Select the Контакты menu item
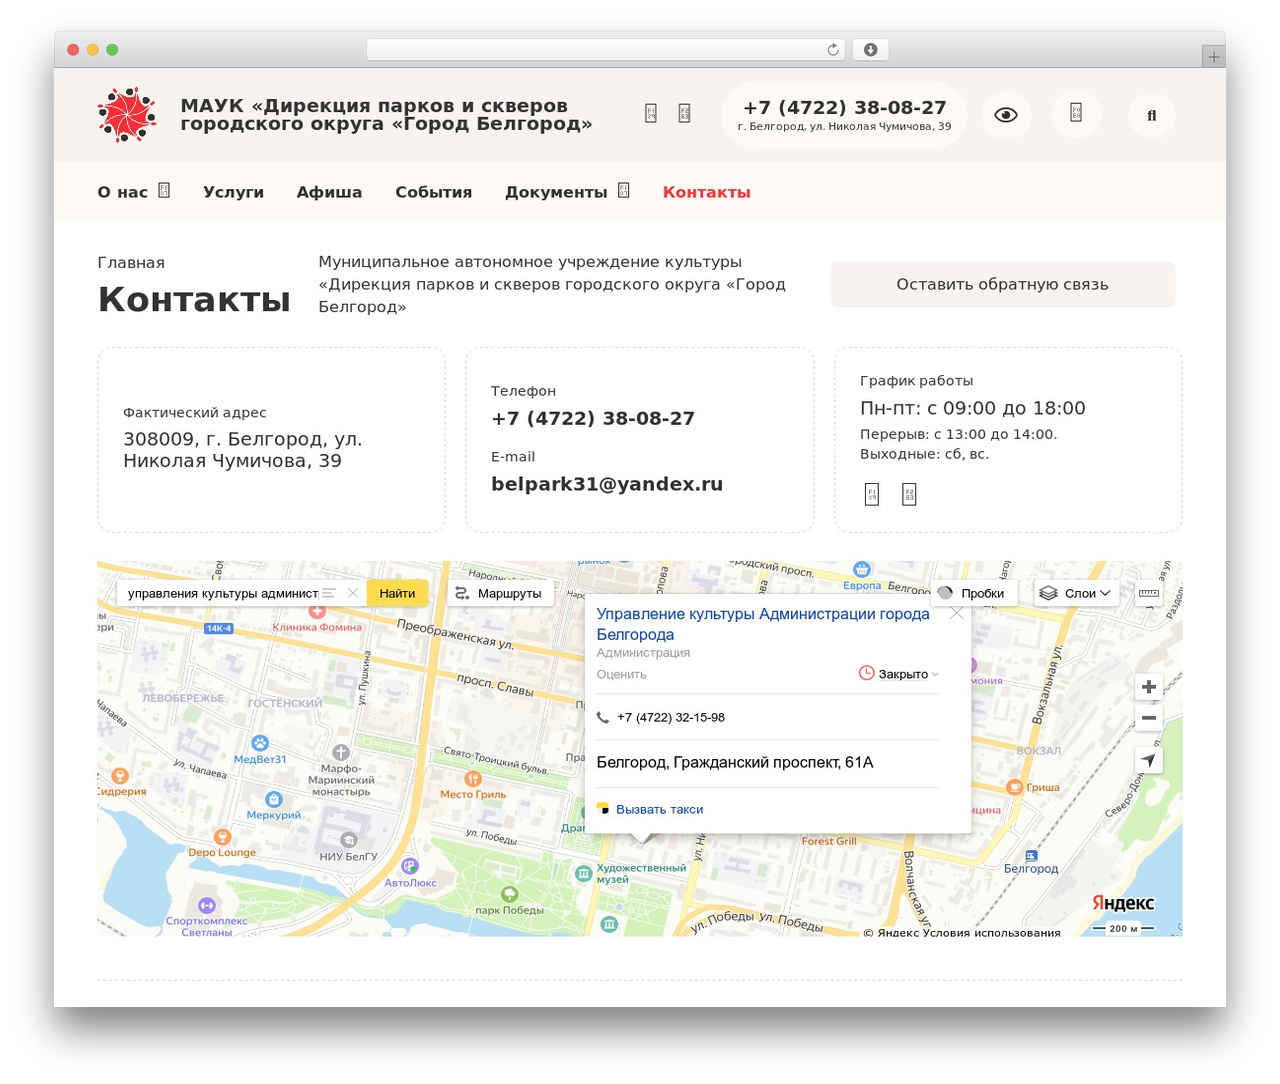Viewport: 1280px width, 1084px height. click(x=706, y=192)
